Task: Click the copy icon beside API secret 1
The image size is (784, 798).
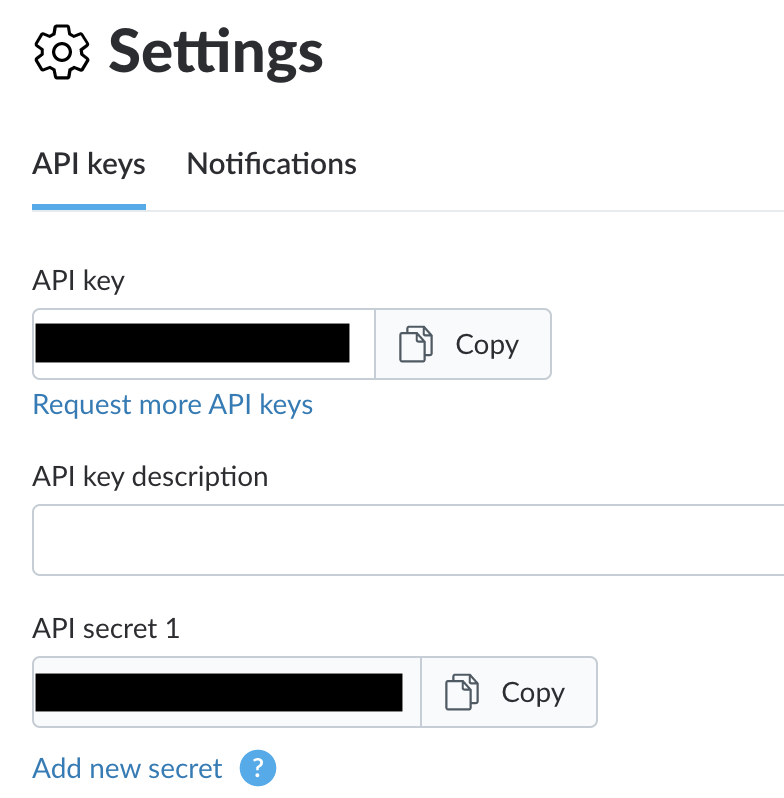Action: pos(461,692)
